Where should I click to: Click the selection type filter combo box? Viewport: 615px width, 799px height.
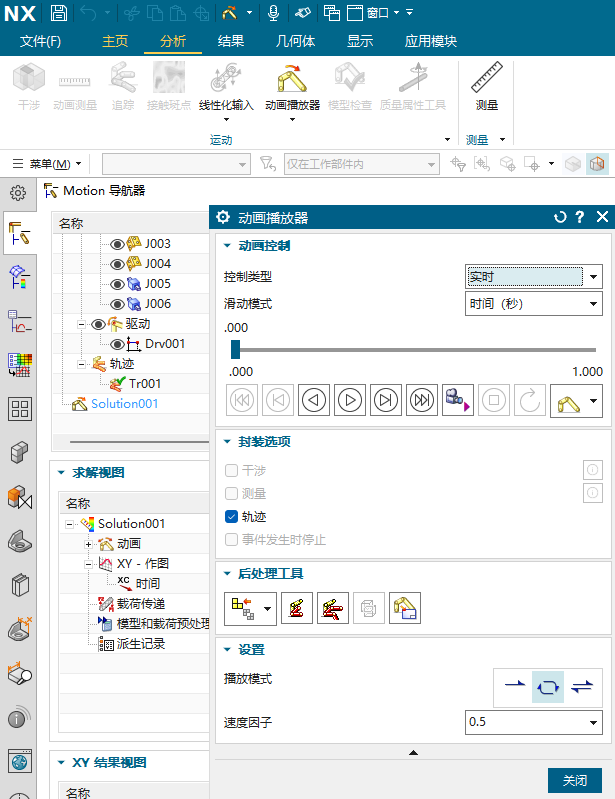(176, 164)
